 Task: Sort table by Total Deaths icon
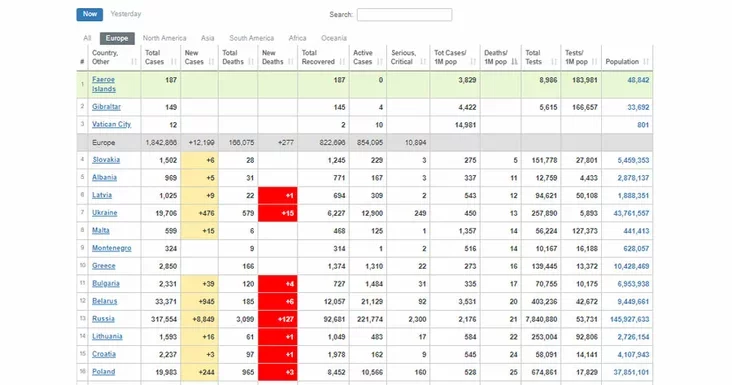coord(251,62)
